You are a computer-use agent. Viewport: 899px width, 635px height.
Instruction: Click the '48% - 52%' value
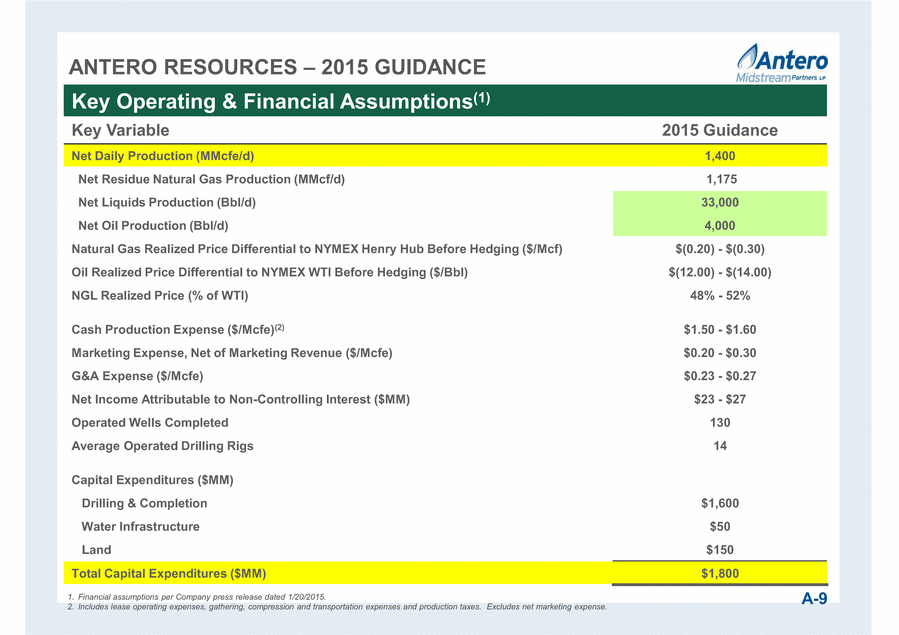pyautogui.click(x=720, y=296)
